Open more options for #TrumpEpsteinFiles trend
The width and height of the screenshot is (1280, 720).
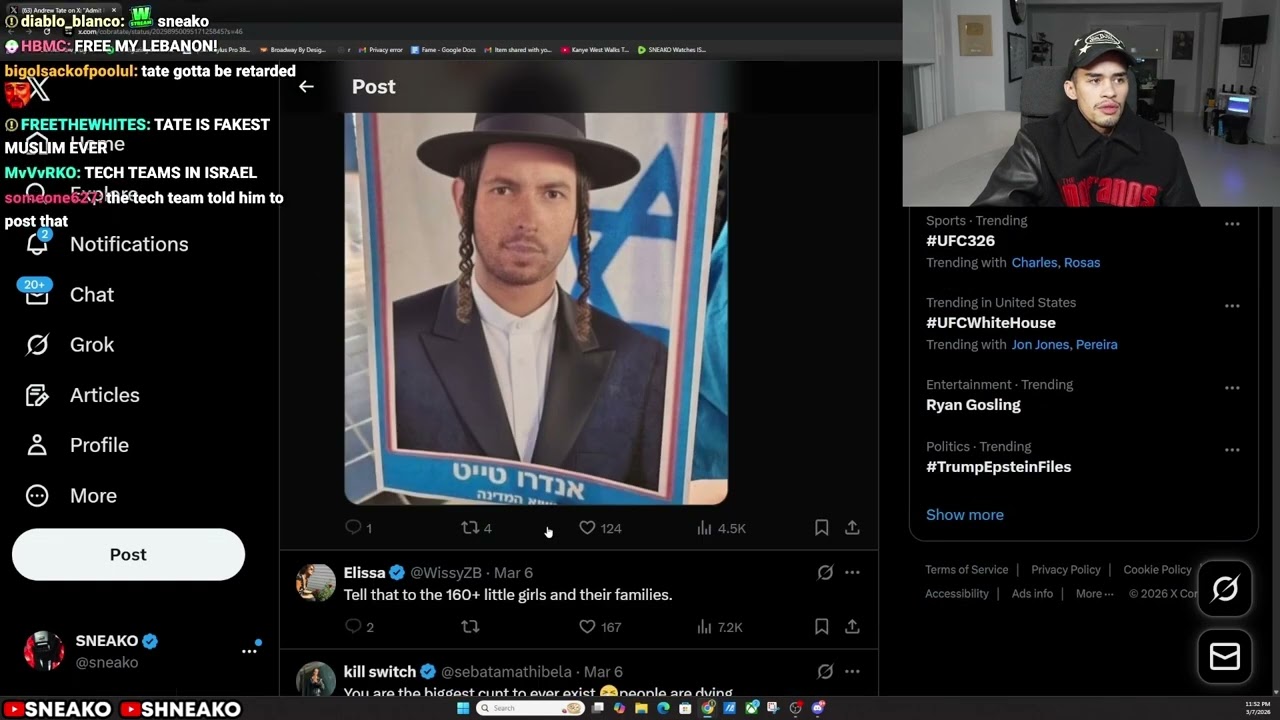pyautogui.click(x=1232, y=450)
